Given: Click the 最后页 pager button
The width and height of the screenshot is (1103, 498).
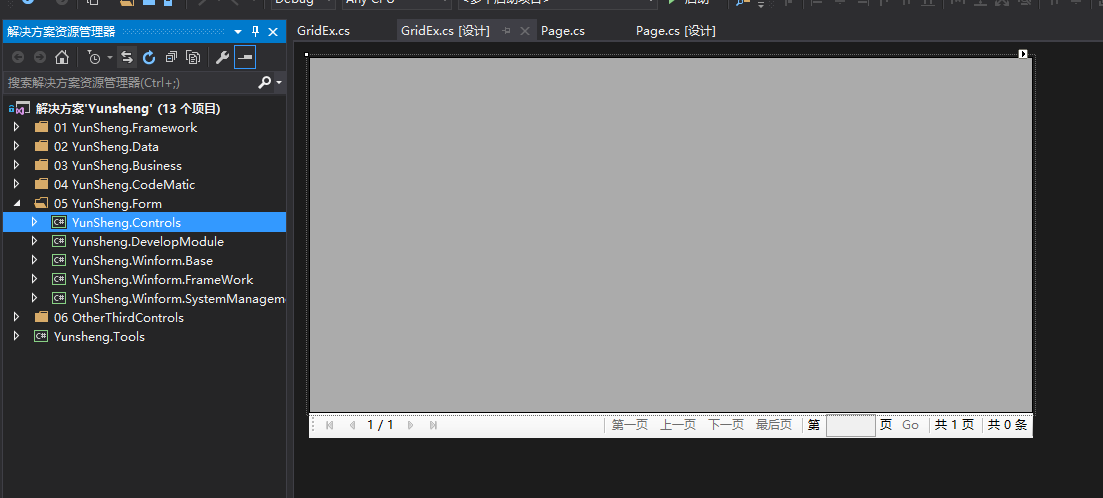Looking at the screenshot, I should (774, 425).
